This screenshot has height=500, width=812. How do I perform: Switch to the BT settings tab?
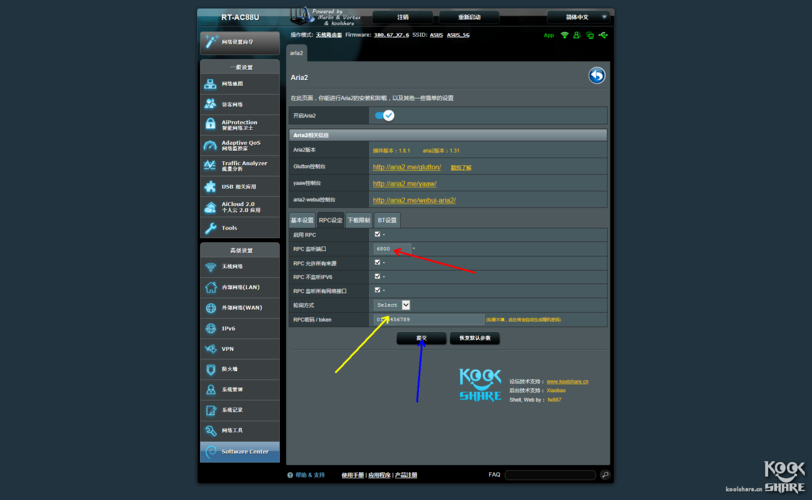[387, 220]
